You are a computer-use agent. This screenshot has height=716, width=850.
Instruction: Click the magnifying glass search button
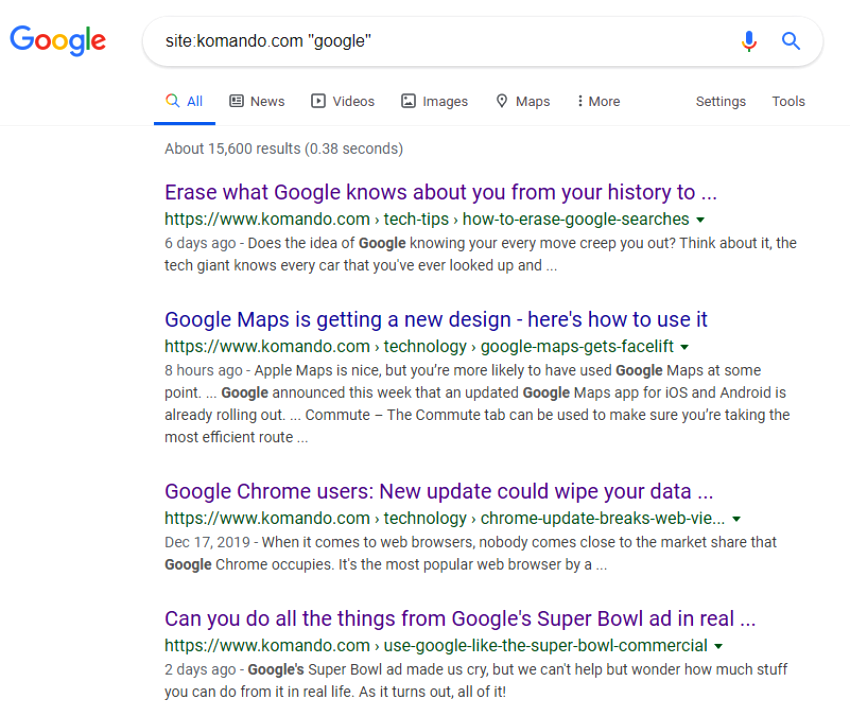790,41
